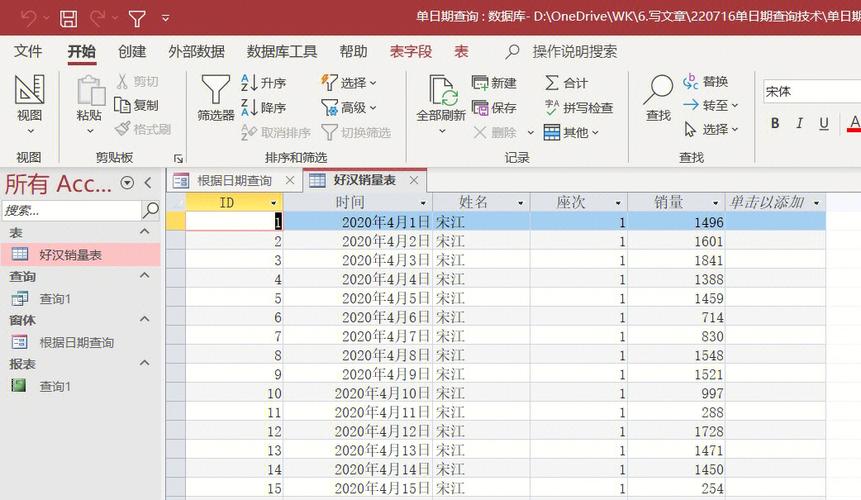This screenshot has width=861, height=500.
Task: Collapse the navigation pane with shutter arrow
Action: [x=148, y=183]
